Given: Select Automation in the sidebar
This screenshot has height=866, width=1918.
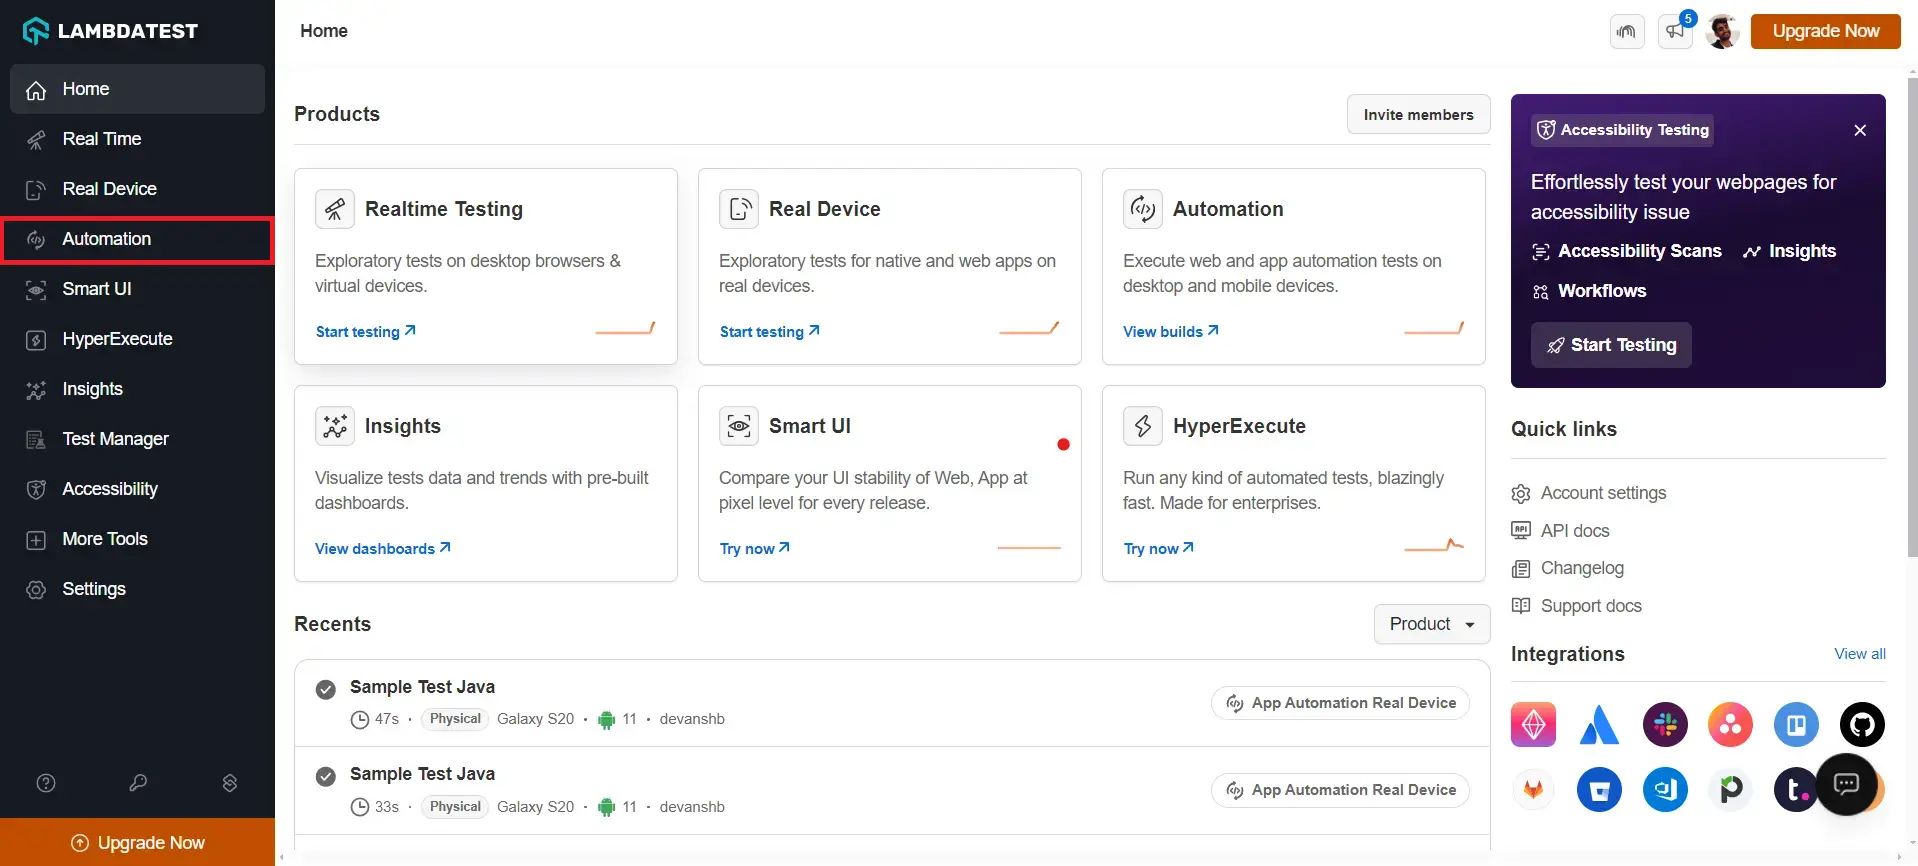Looking at the screenshot, I should (x=138, y=239).
